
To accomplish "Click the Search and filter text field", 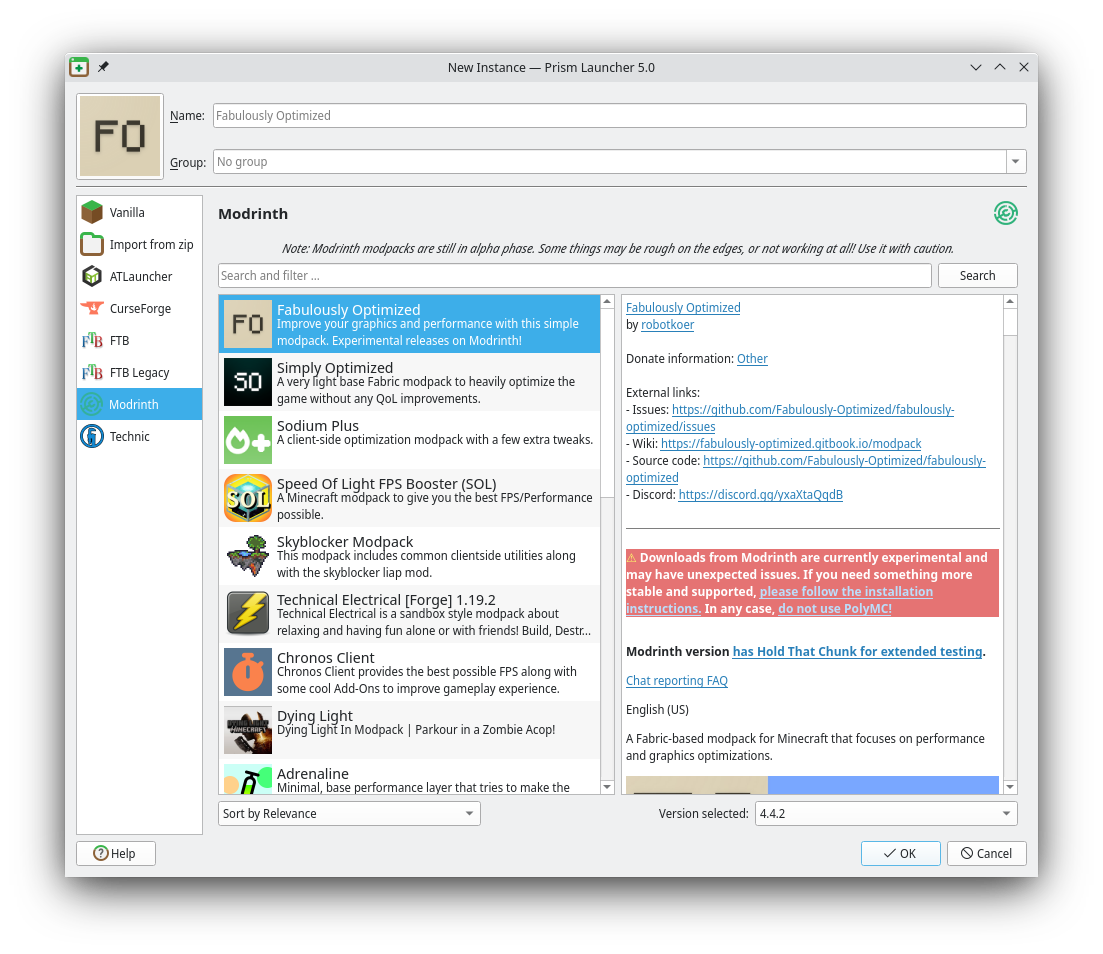I will click(574, 276).
